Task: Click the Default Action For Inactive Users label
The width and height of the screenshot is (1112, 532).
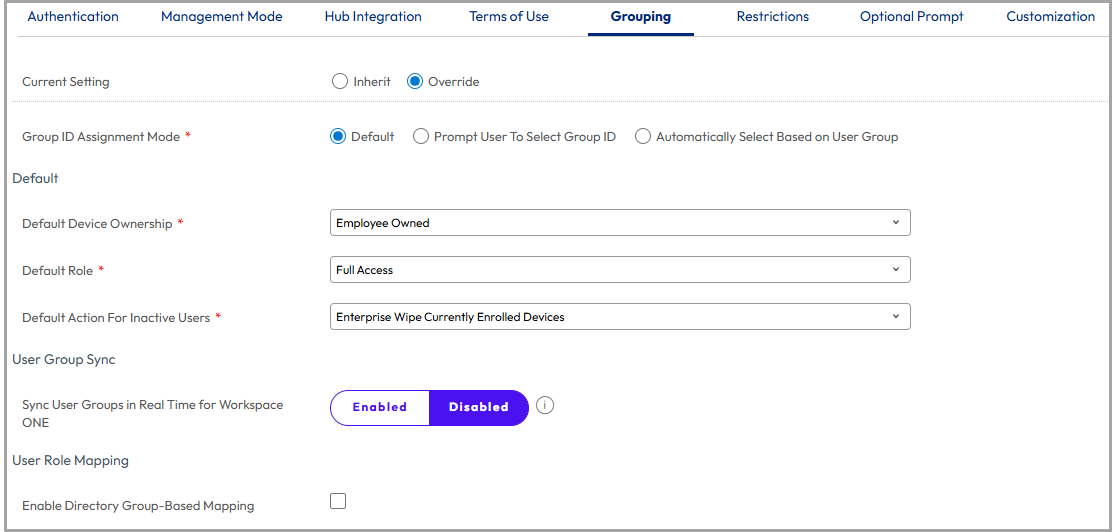Action: [116, 318]
